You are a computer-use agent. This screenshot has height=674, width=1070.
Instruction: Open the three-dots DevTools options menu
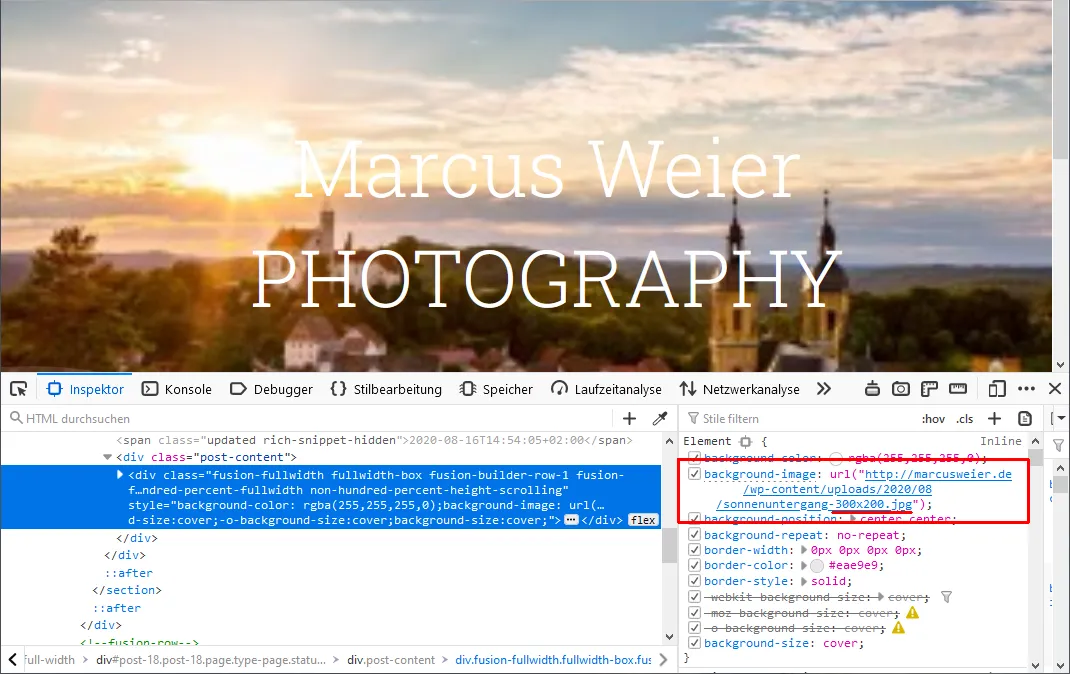click(x=1026, y=389)
